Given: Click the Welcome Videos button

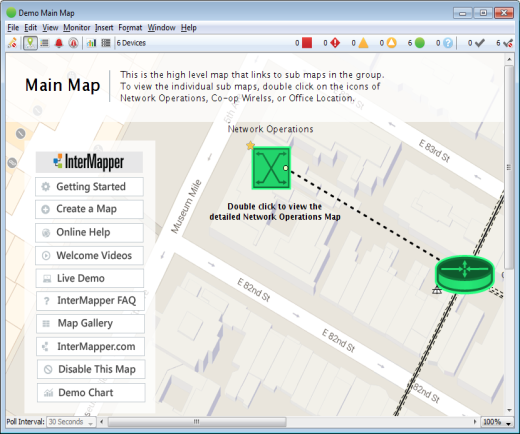Looking at the screenshot, I should [89, 255].
